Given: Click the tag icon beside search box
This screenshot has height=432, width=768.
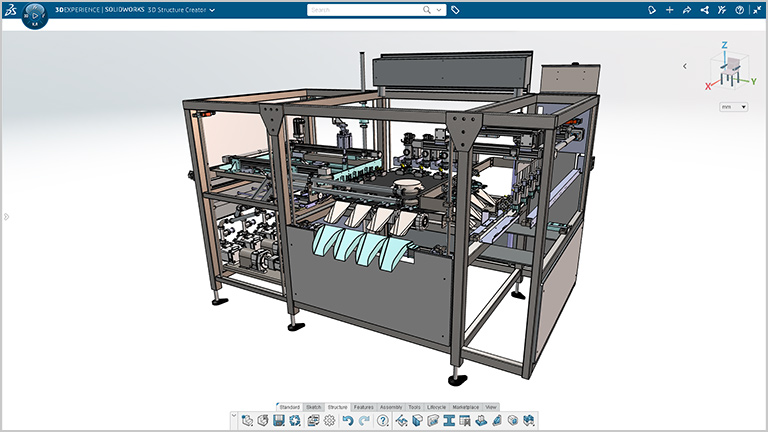Looking at the screenshot, I should (x=455, y=10).
